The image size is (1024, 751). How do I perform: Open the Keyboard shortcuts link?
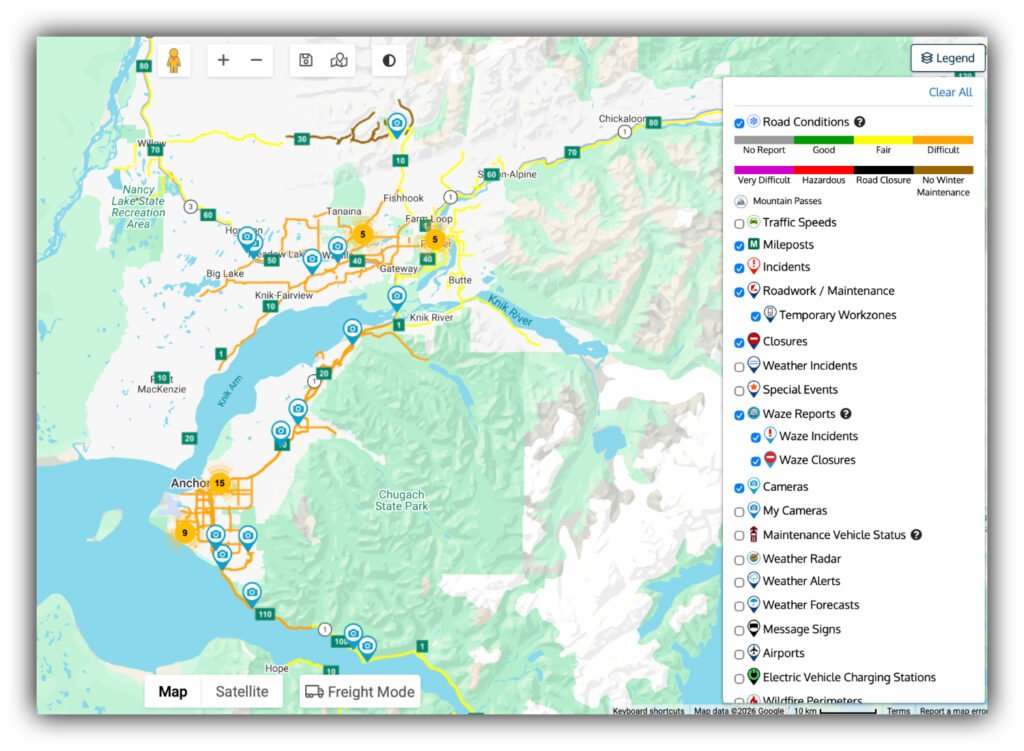[x=648, y=711]
